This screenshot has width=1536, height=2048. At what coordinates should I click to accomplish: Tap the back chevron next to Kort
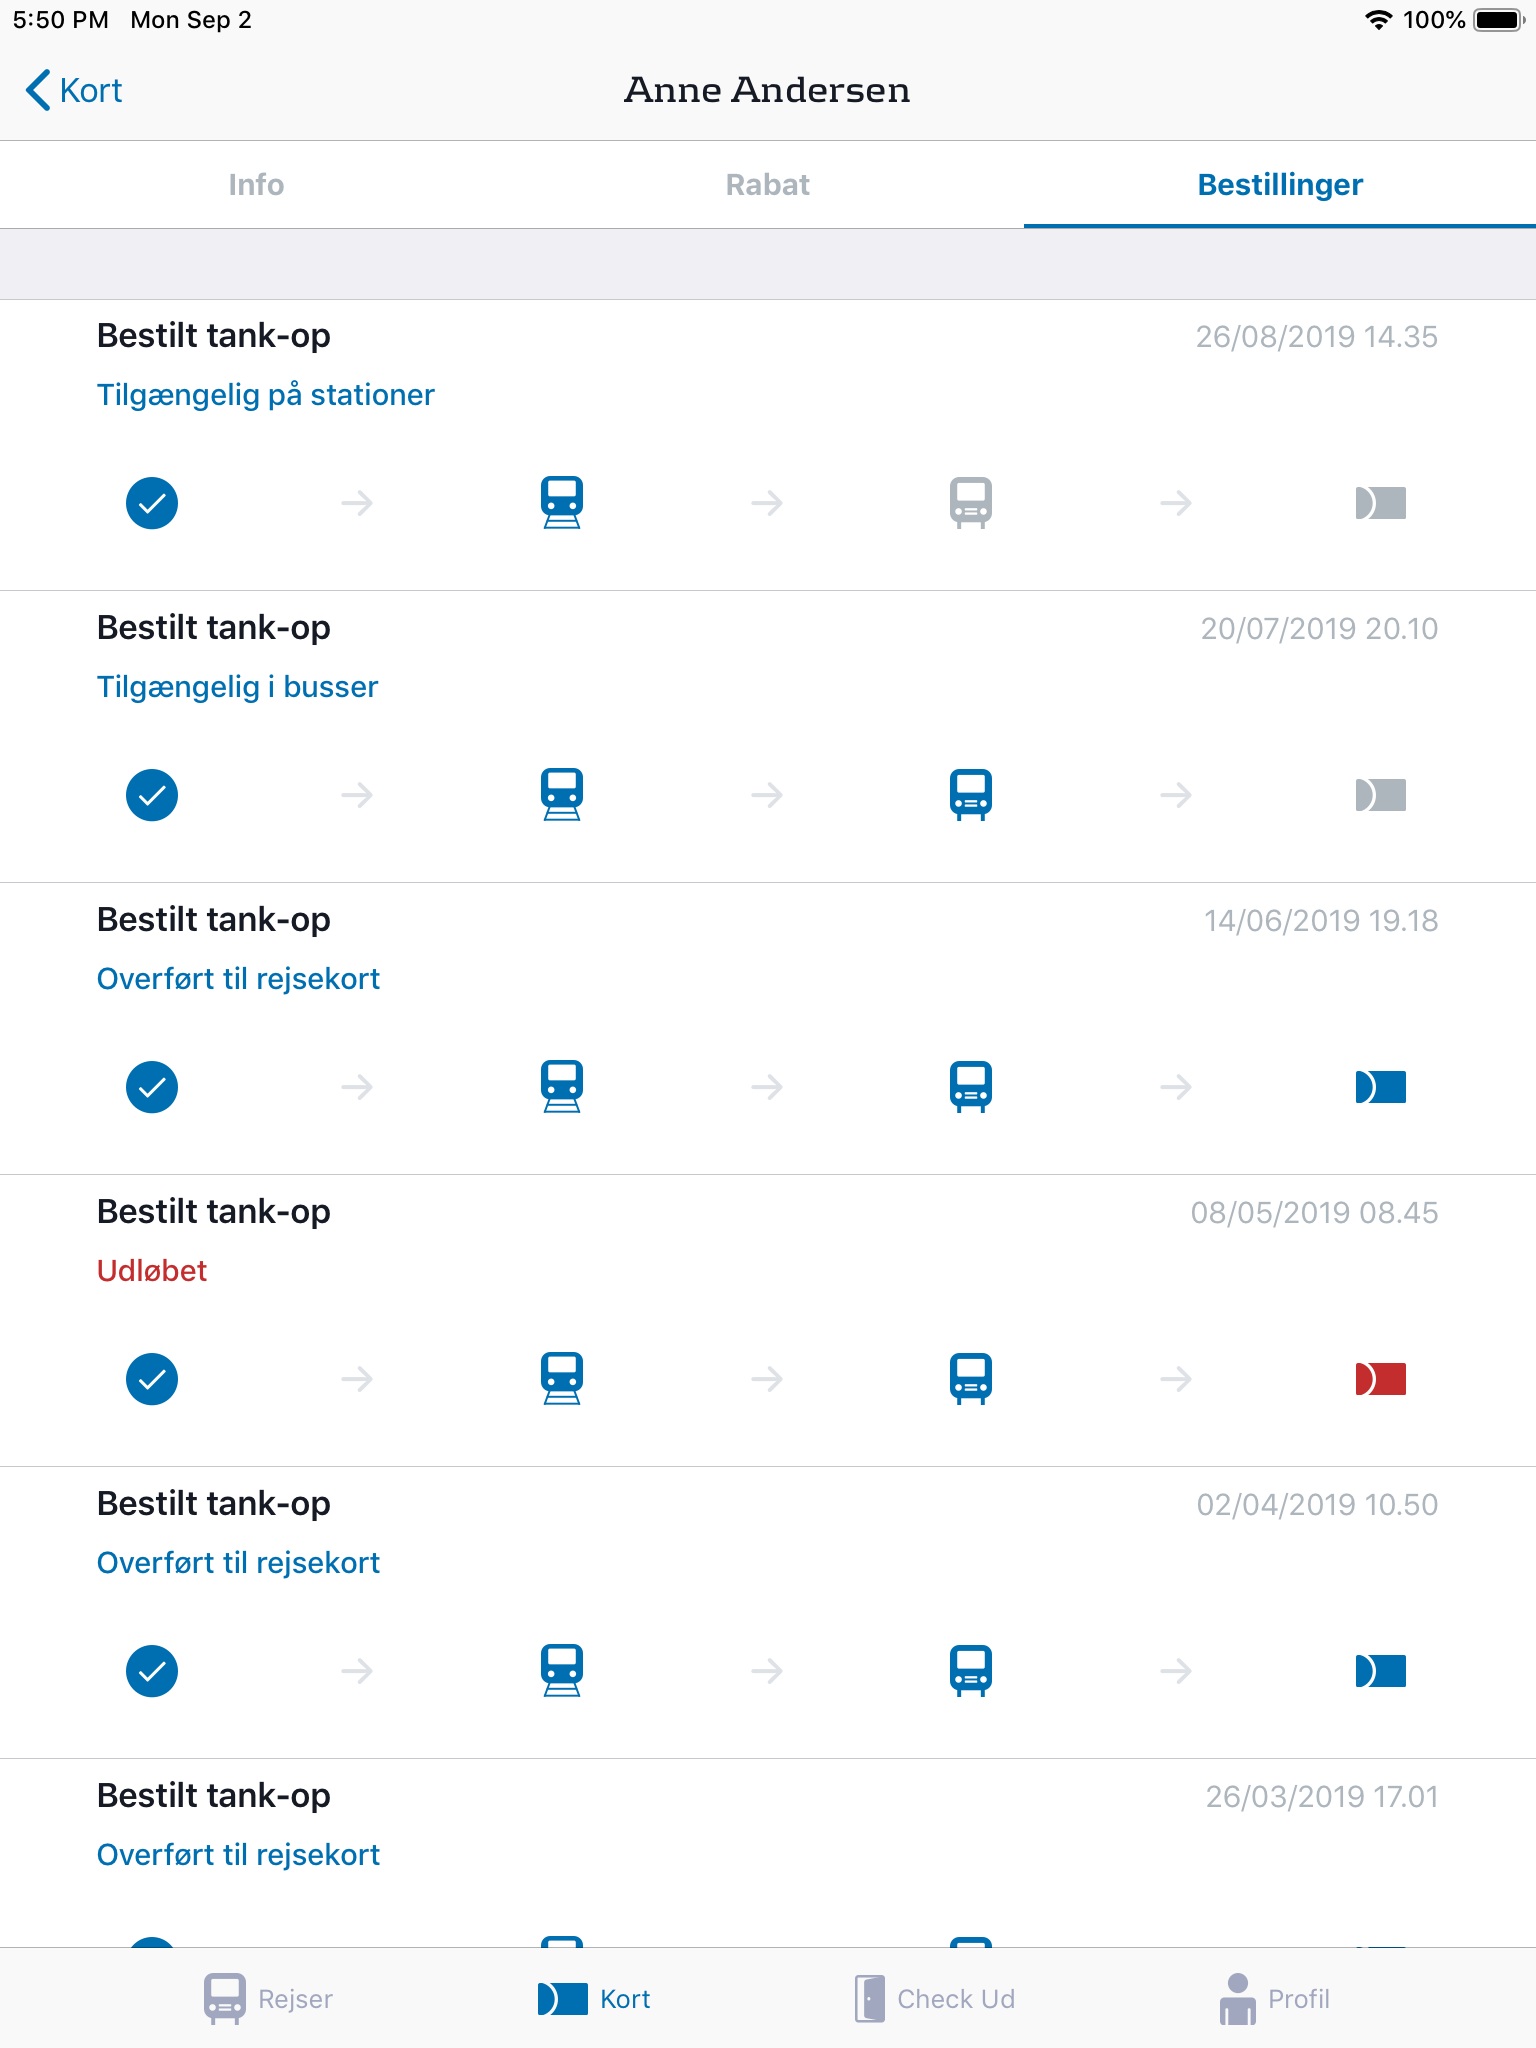[38, 90]
